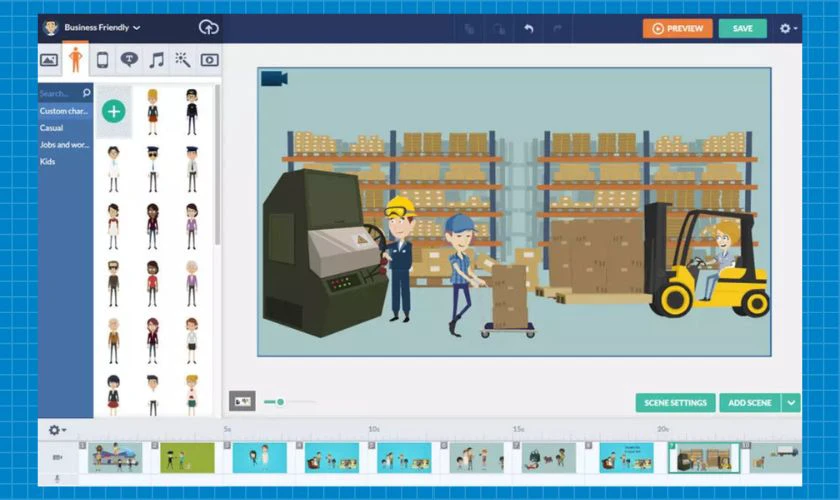The height and width of the screenshot is (500, 840).
Task: Add a new custom character with plus button
Action: (114, 111)
